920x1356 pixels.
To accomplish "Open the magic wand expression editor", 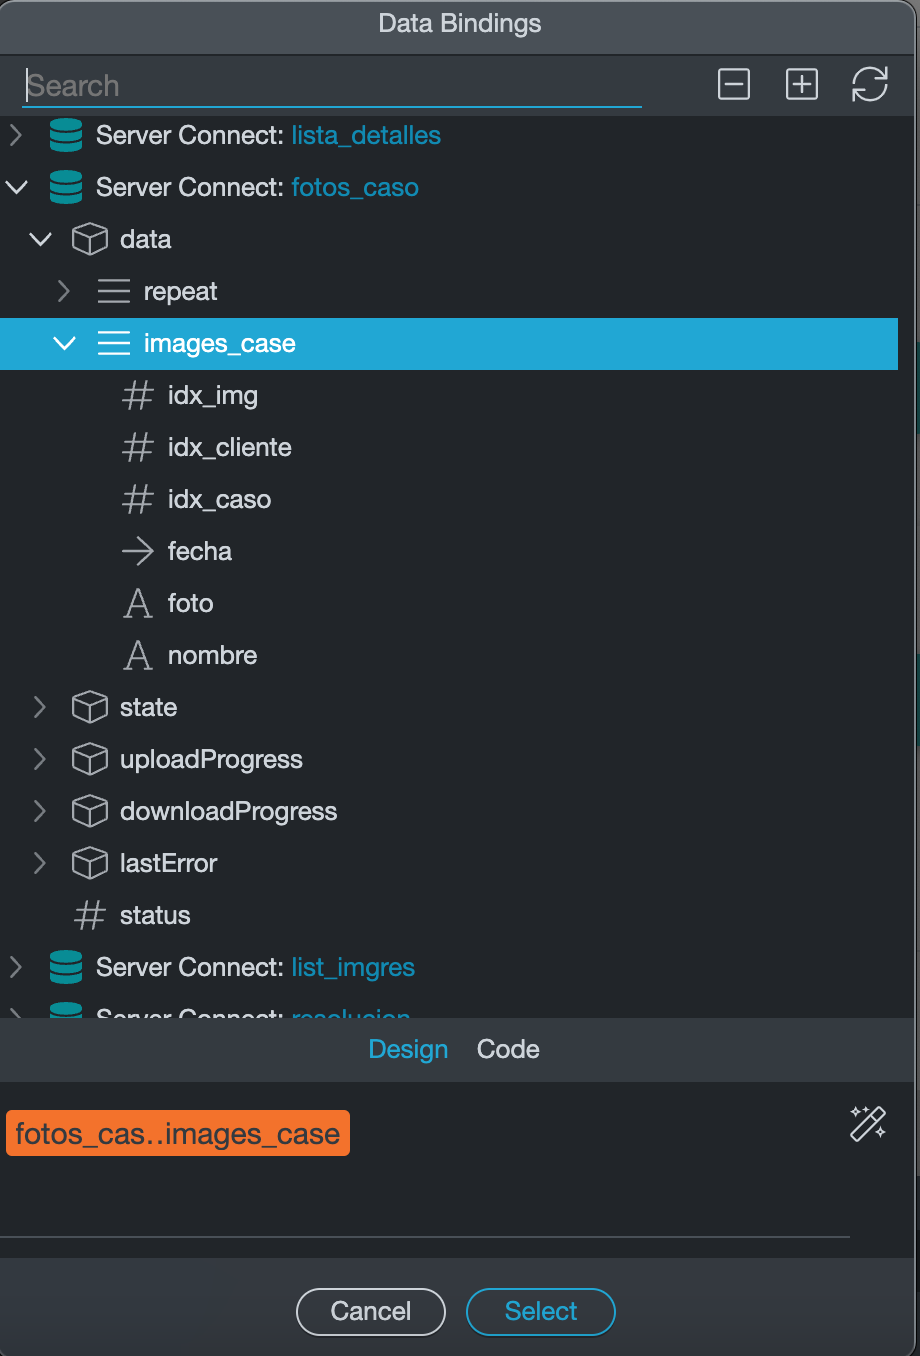I will click(867, 1124).
